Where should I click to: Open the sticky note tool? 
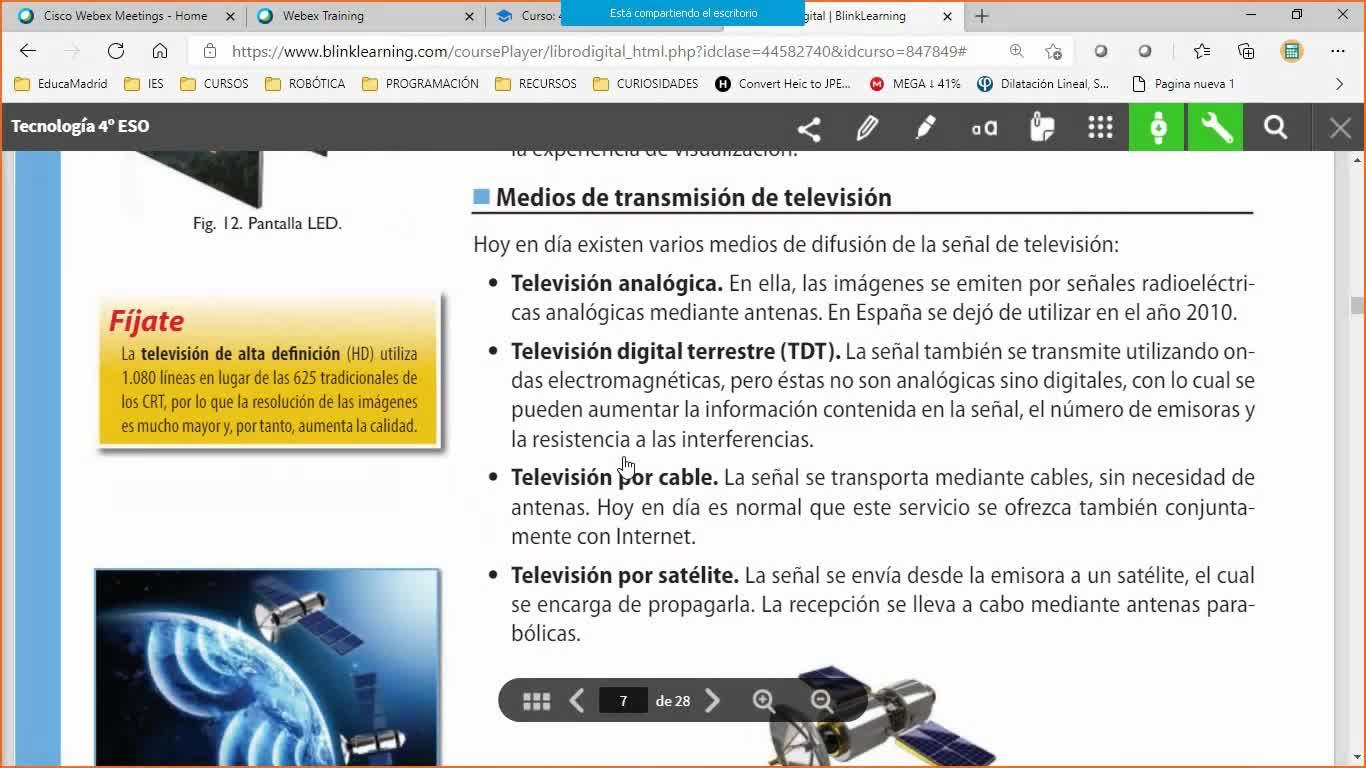tap(1042, 128)
